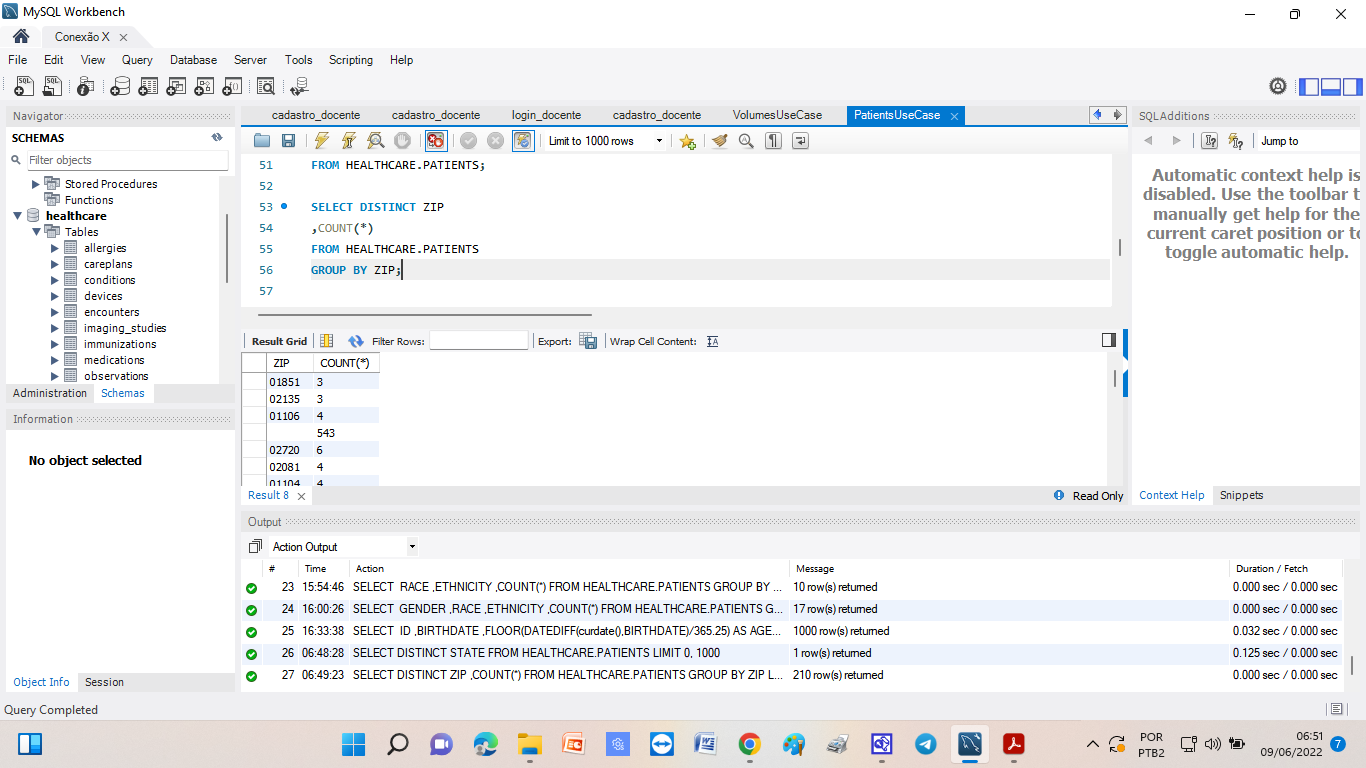Switch to the Snippets tab
Screen dimensions: 1366x768
pyautogui.click(x=1241, y=495)
